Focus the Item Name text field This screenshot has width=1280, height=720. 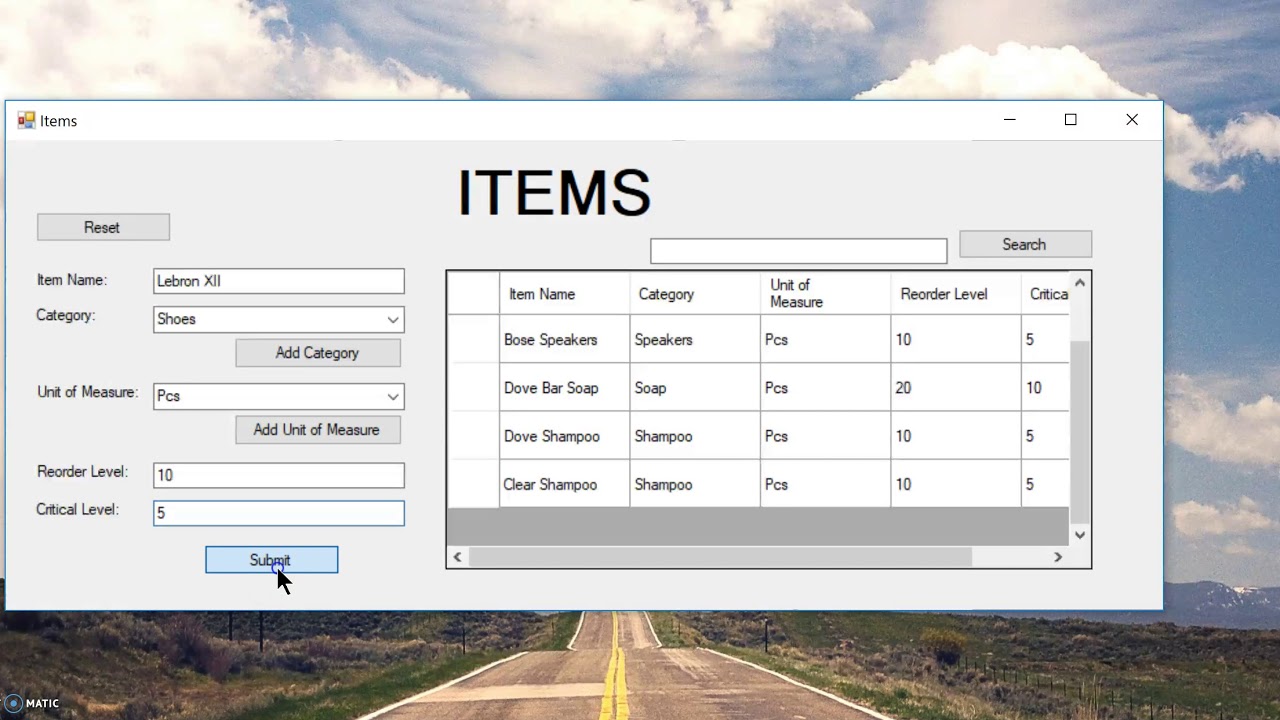[x=279, y=281]
